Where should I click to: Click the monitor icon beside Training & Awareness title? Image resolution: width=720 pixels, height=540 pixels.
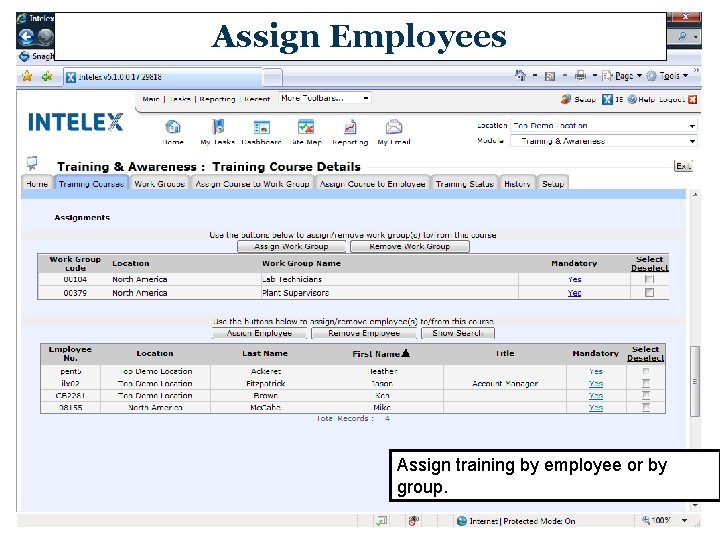tap(32, 163)
